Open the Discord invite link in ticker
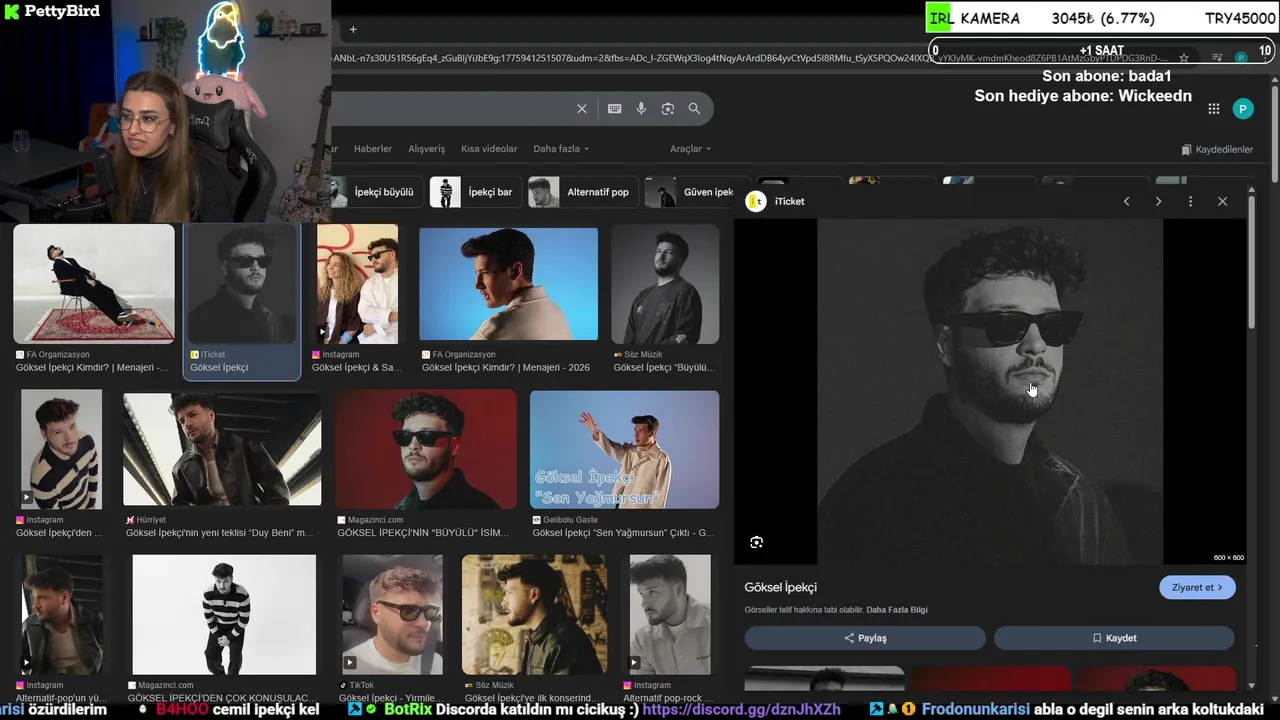The image size is (1280, 720). click(741, 709)
